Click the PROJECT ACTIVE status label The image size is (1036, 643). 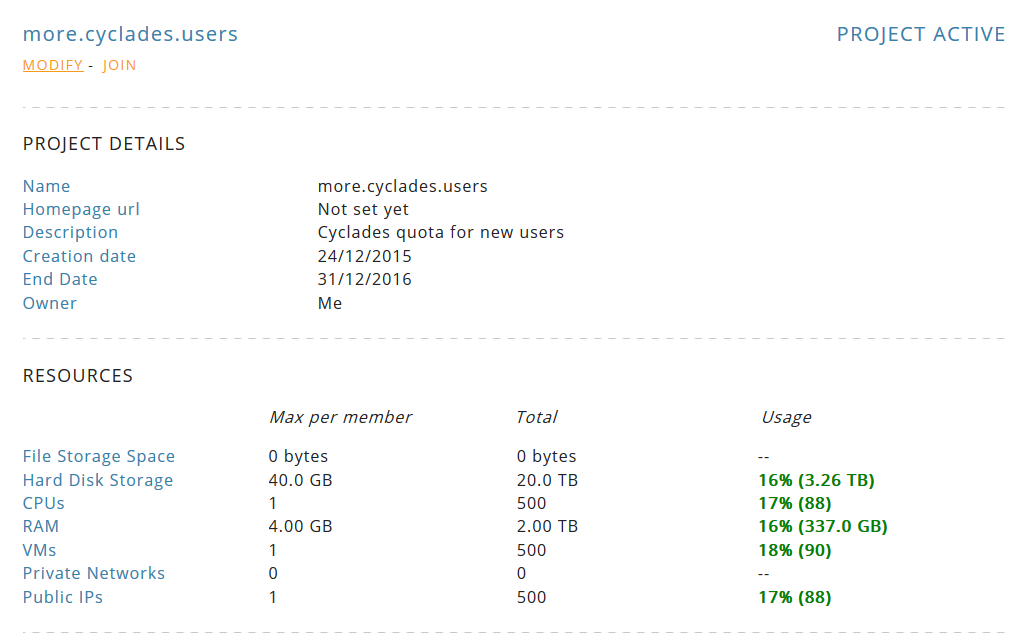(921, 33)
